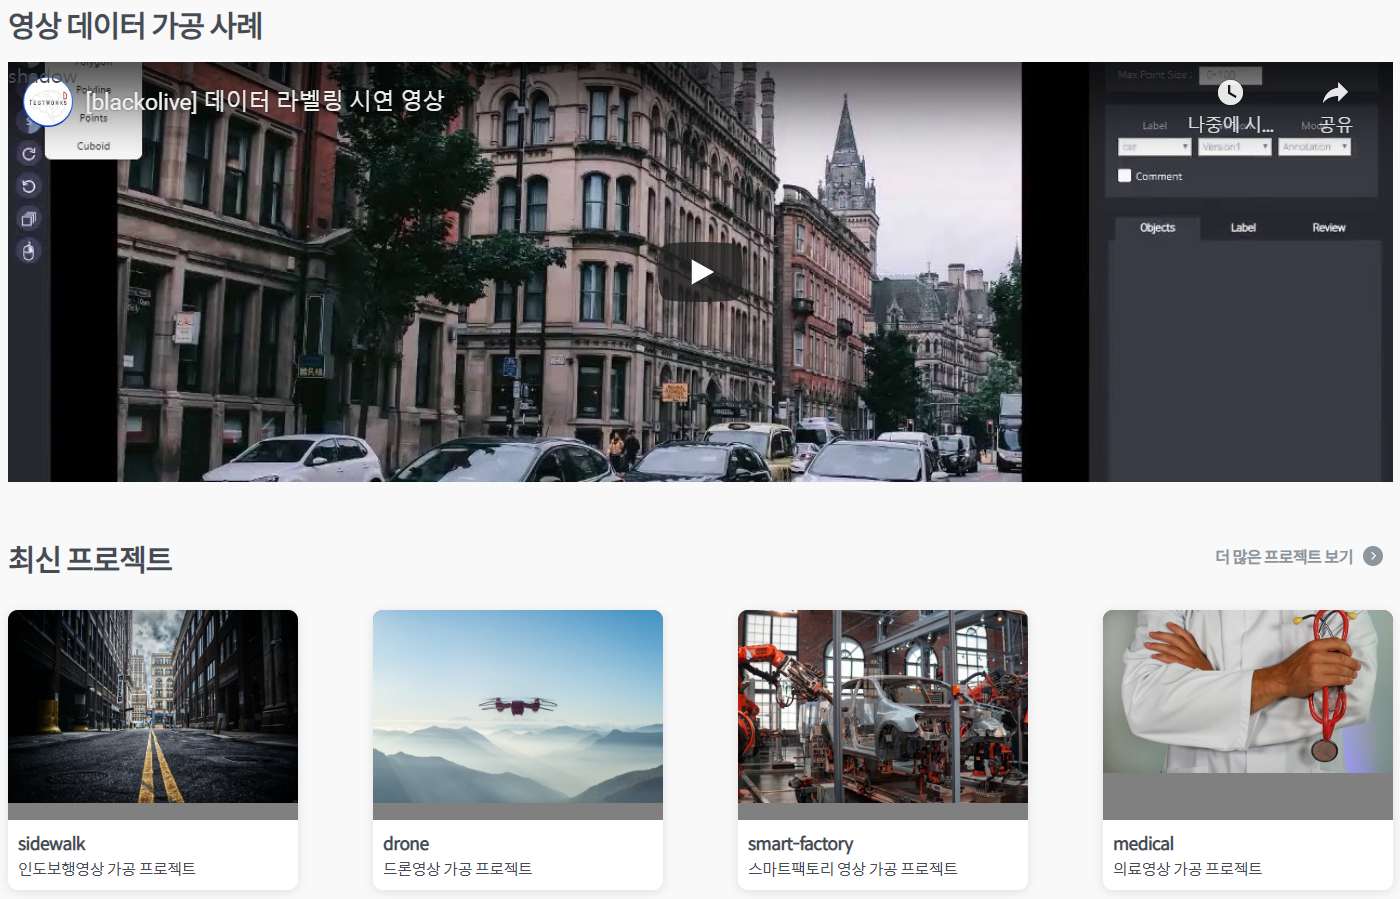Click the 인도보행영상 가공 프로젝트 description

107,869
